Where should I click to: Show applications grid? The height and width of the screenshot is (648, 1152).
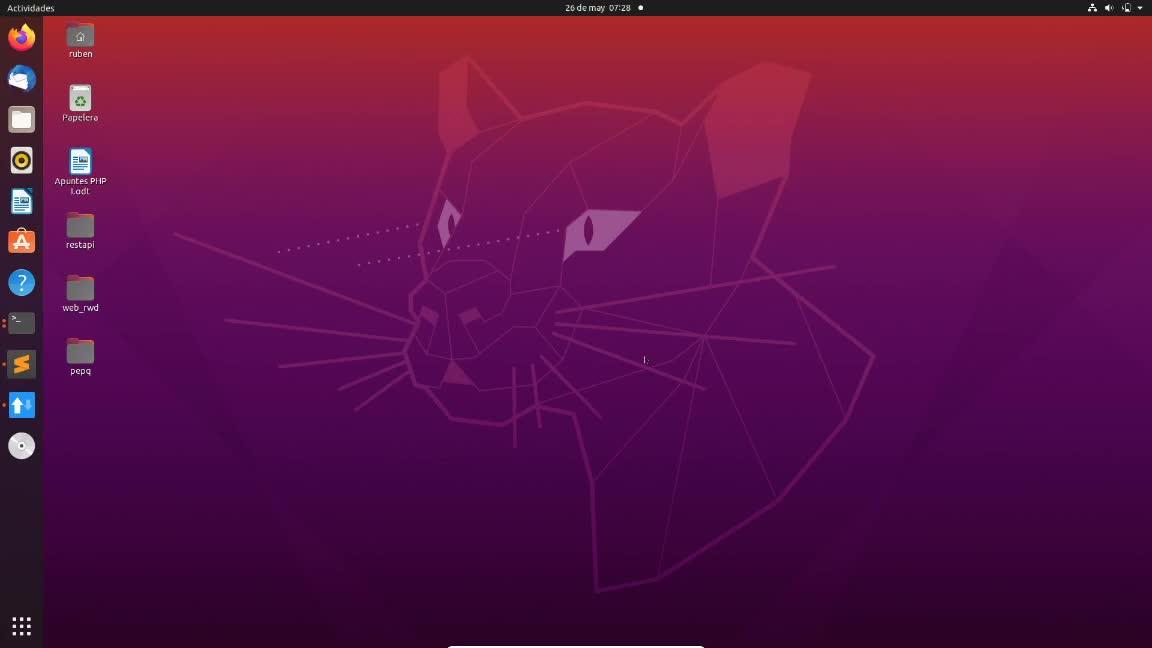pyautogui.click(x=21, y=626)
